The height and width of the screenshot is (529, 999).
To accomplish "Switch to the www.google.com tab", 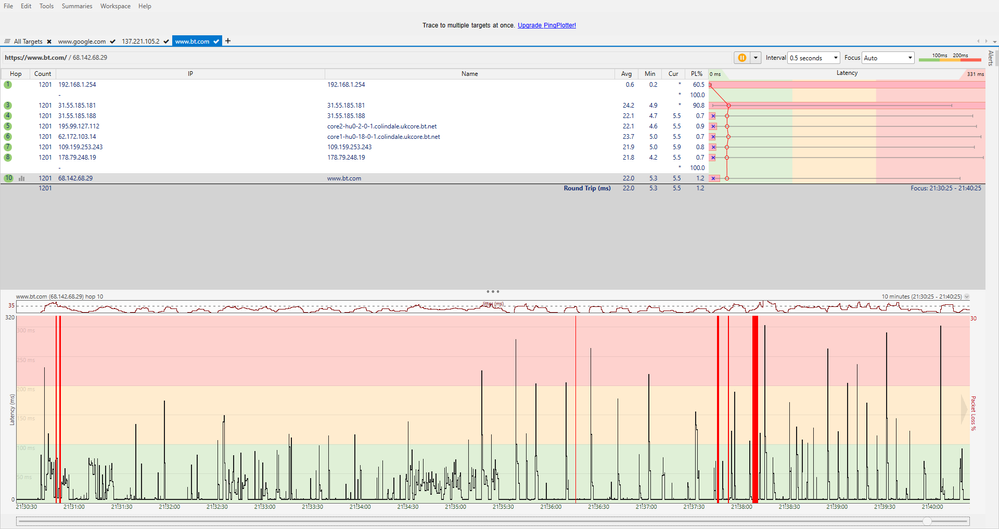I will [x=83, y=41].
